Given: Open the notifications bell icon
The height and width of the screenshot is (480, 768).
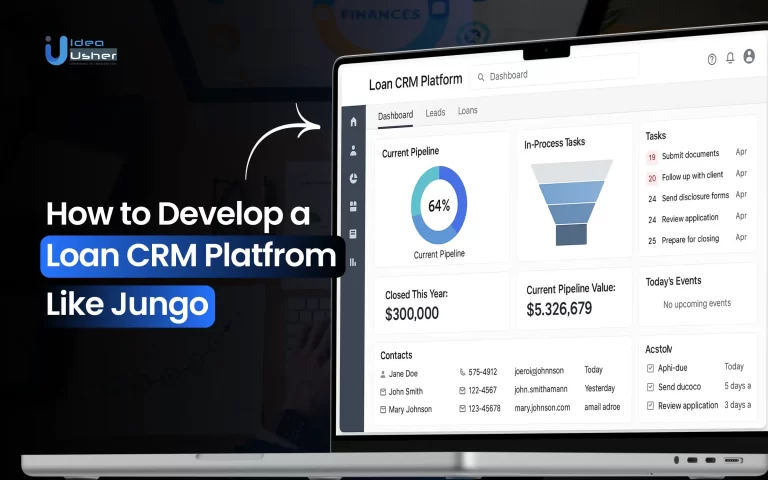Looking at the screenshot, I should point(730,58).
